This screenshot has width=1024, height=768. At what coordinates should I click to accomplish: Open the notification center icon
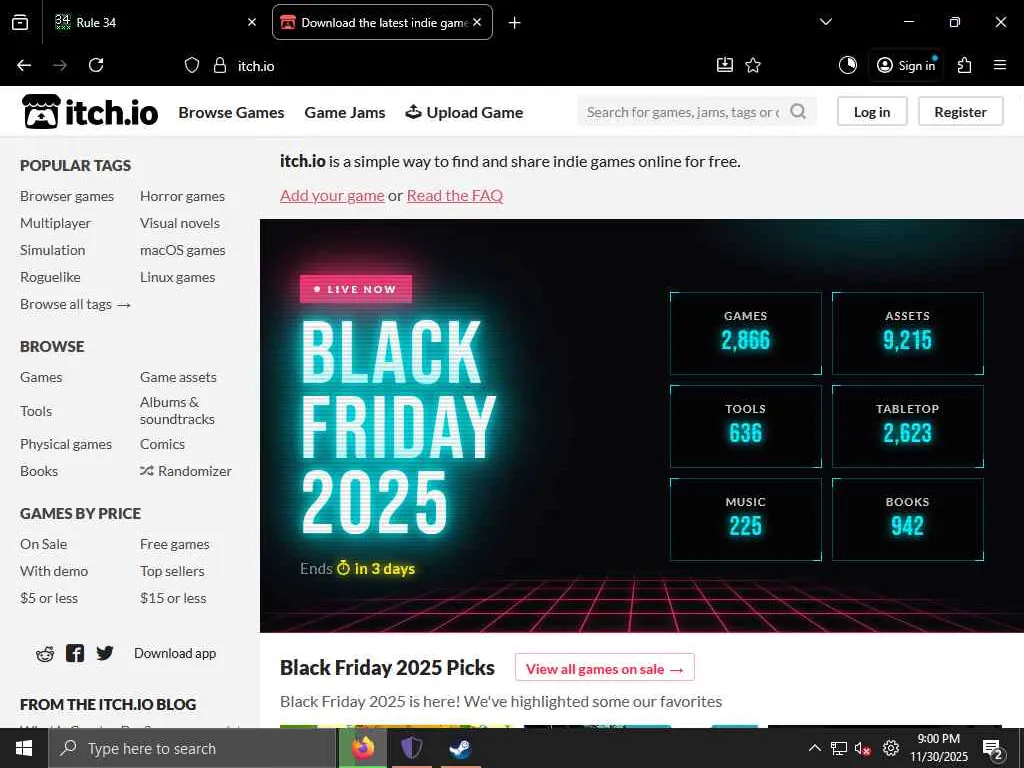(993, 749)
